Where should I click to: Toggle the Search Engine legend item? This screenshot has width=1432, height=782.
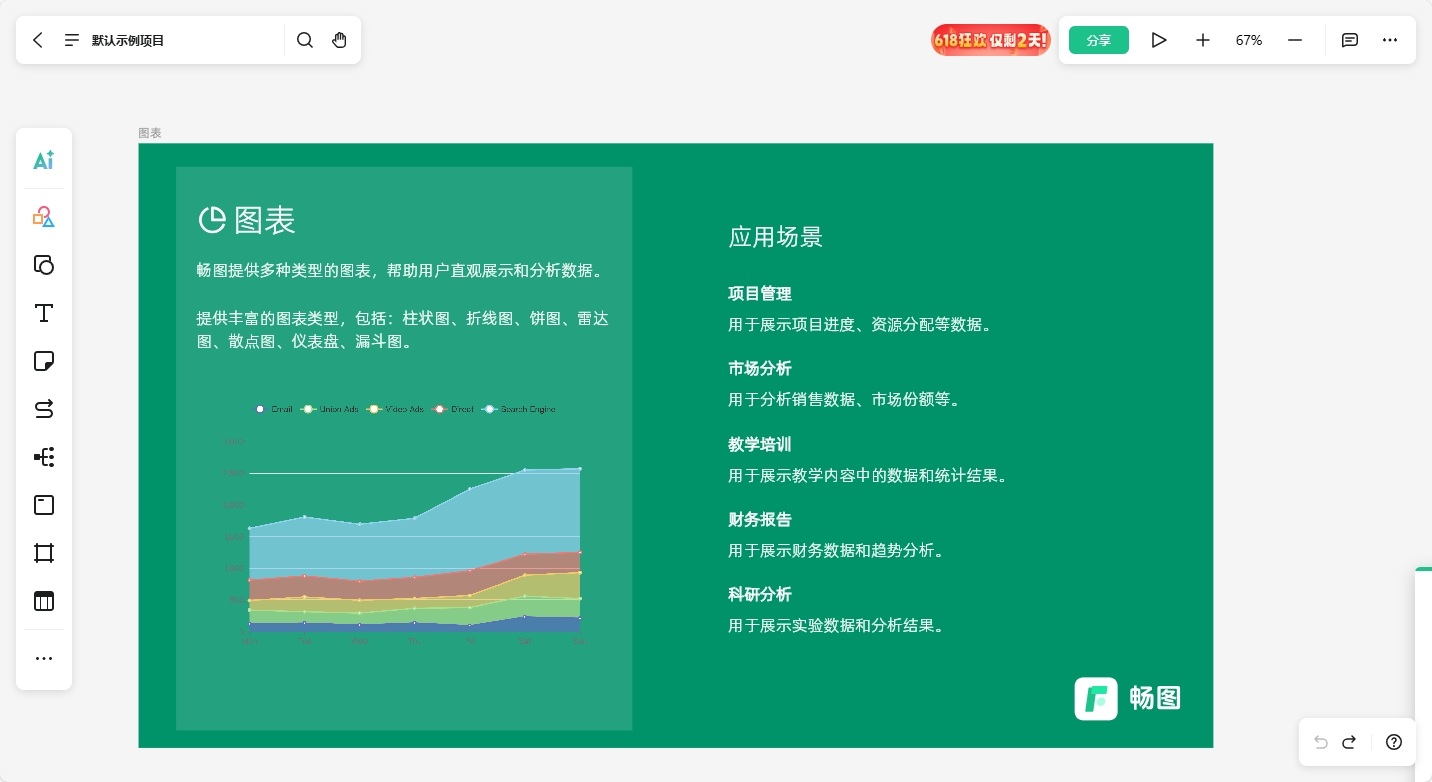coord(519,409)
